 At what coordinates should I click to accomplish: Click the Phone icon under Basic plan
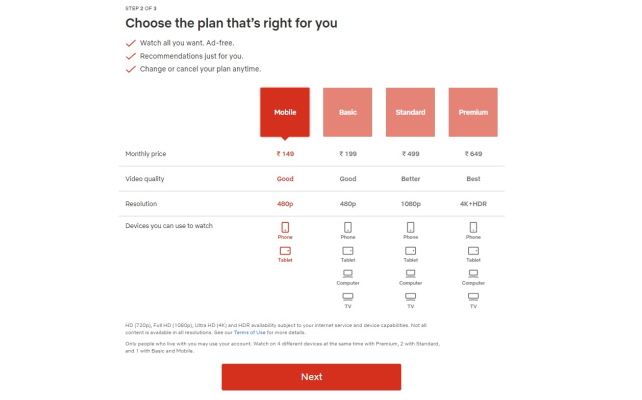348,227
